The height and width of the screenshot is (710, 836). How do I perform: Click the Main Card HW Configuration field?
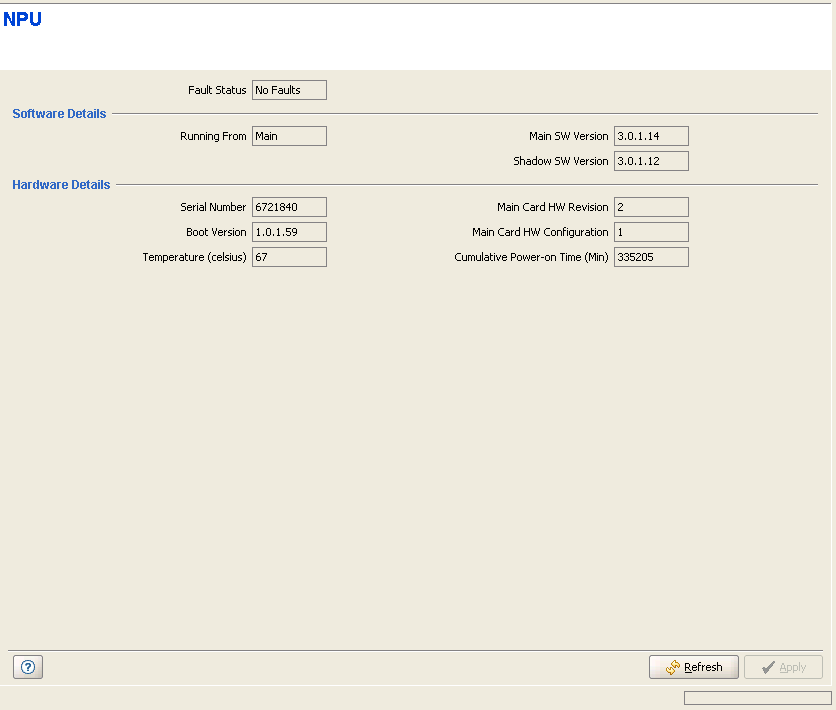[651, 232]
